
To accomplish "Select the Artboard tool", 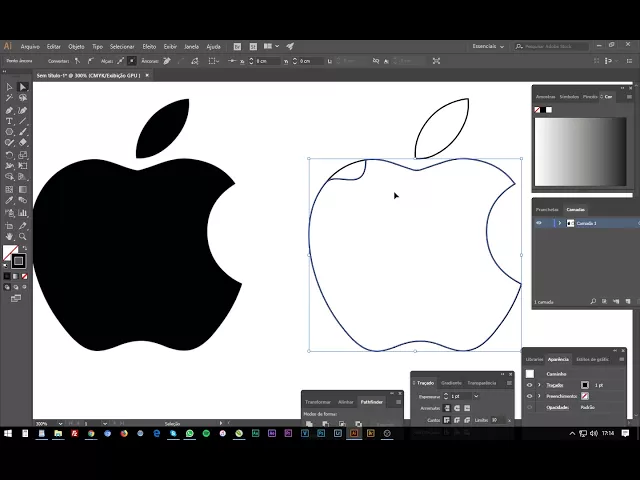I will [9, 226].
